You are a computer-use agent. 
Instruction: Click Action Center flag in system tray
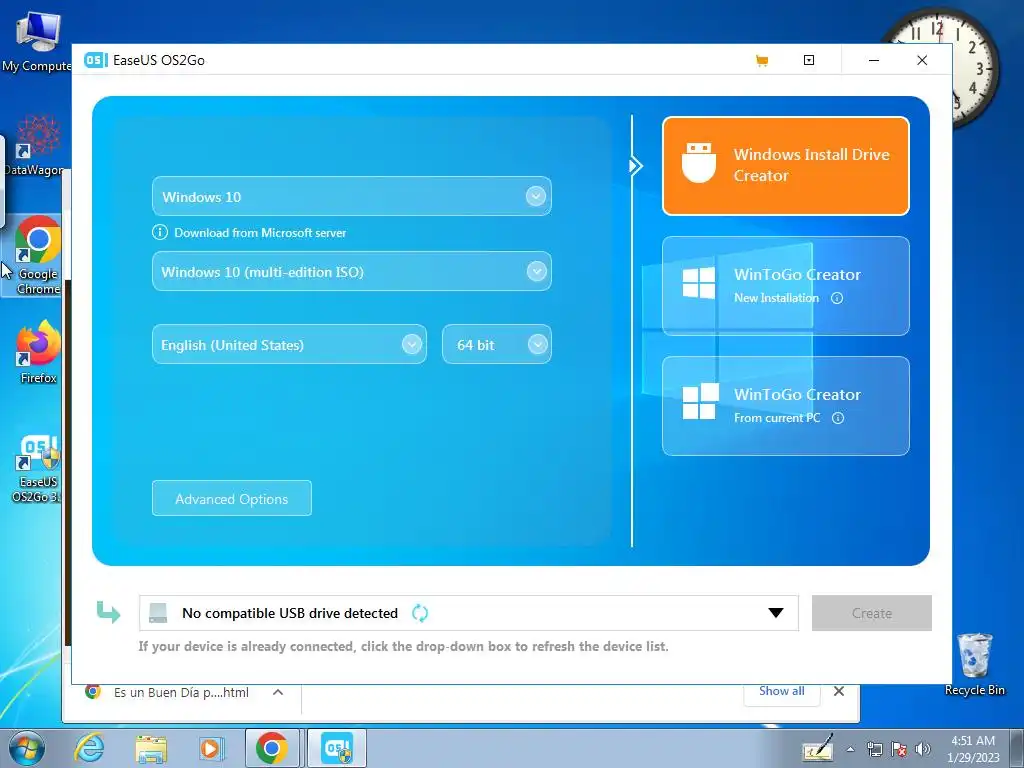pyautogui.click(x=899, y=749)
